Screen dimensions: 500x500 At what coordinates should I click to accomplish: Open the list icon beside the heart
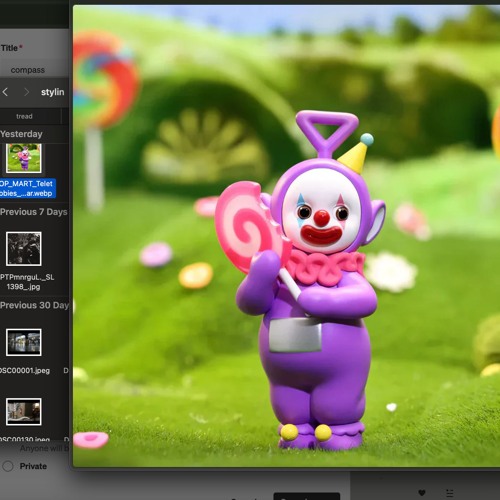pos(450,493)
